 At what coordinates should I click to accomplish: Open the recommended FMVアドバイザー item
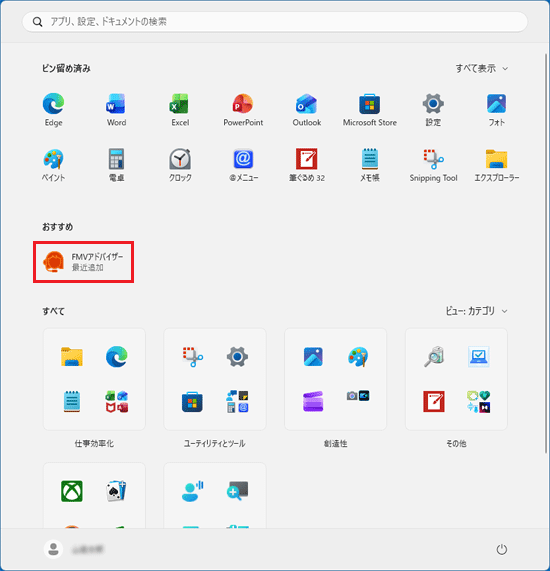point(83,262)
